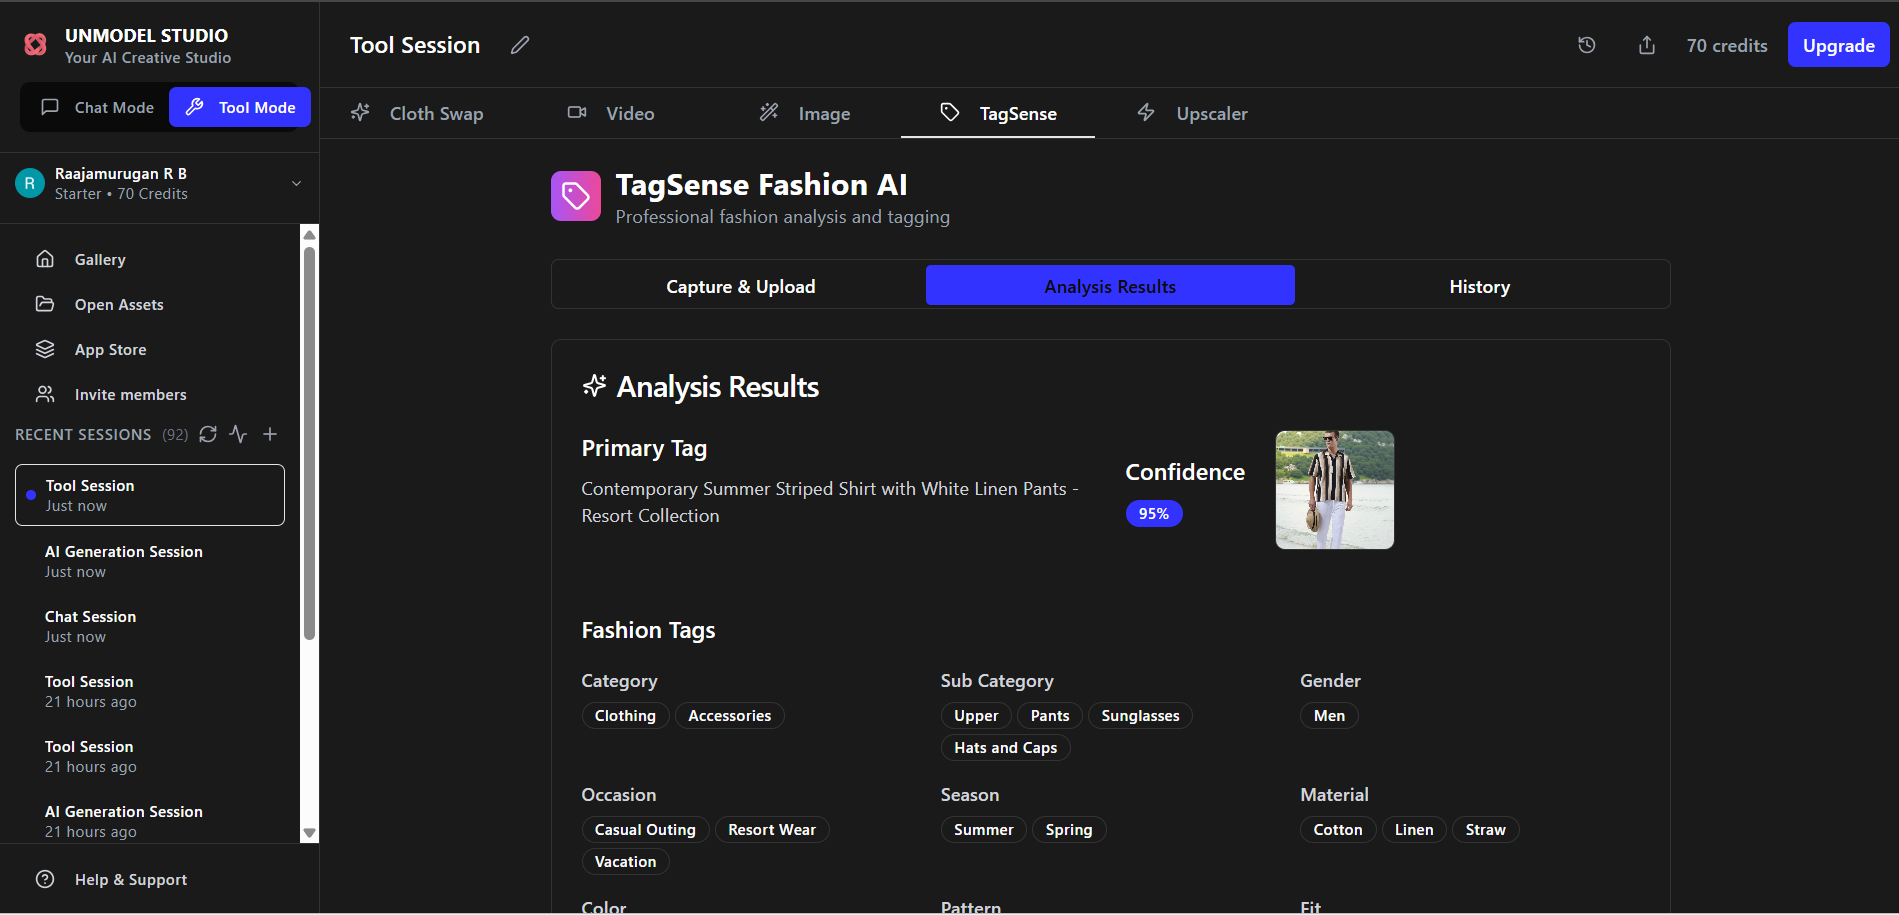
Task: Open session history clock icon in header
Action: pyautogui.click(x=1586, y=45)
